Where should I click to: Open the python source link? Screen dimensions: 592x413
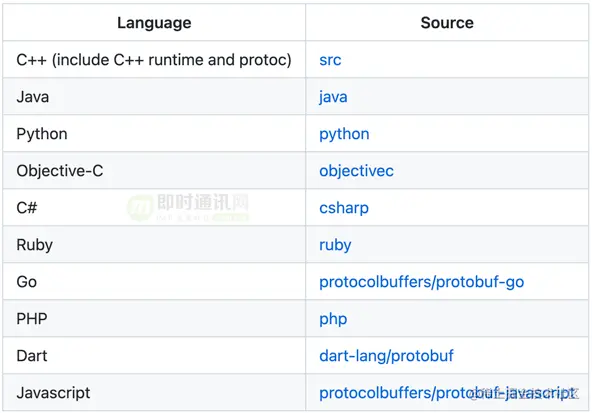pyautogui.click(x=344, y=134)
